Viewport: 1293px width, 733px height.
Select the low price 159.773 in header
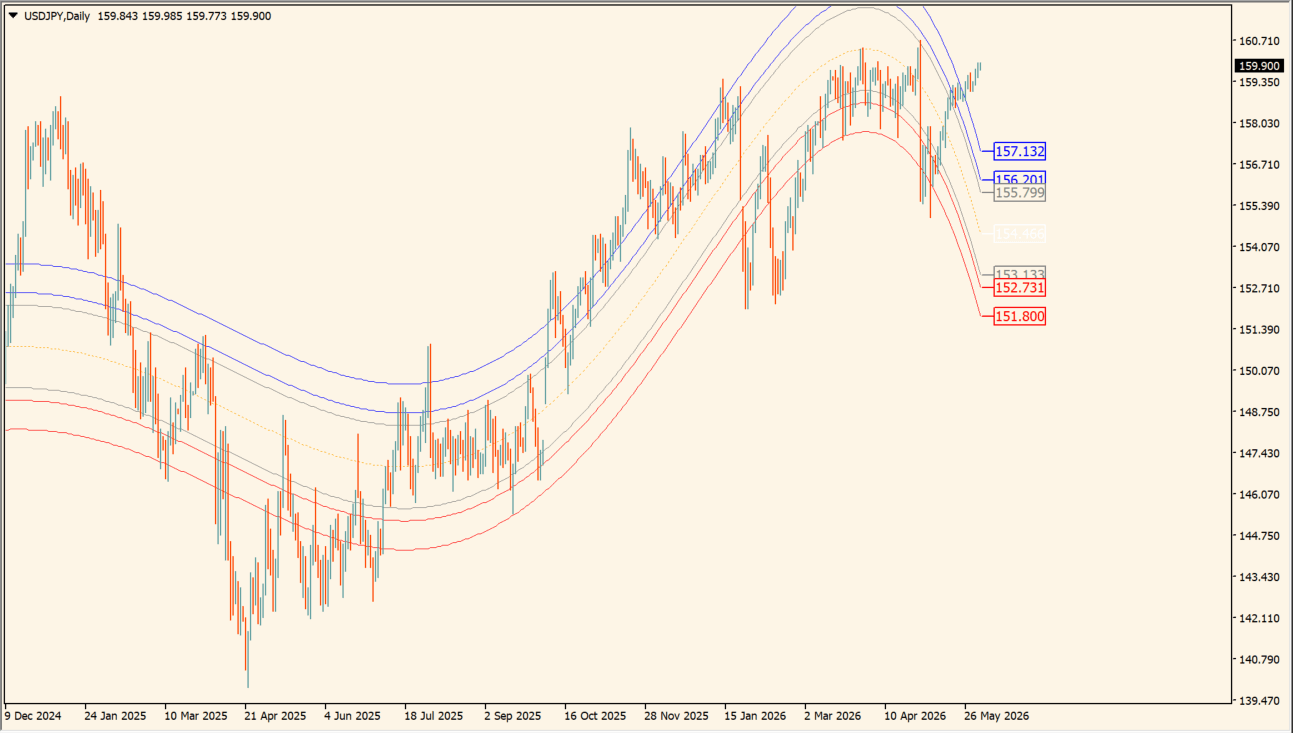coord(207,16)
